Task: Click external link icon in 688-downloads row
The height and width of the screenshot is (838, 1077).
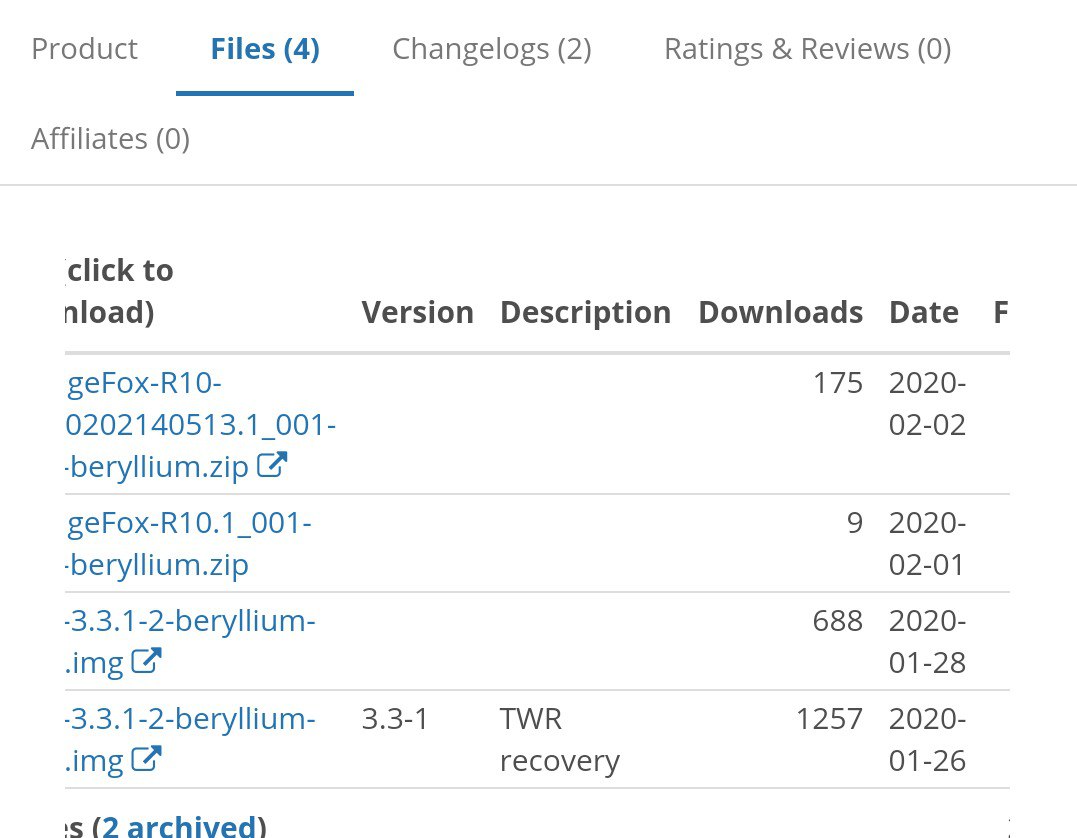Action: [146, 661]
